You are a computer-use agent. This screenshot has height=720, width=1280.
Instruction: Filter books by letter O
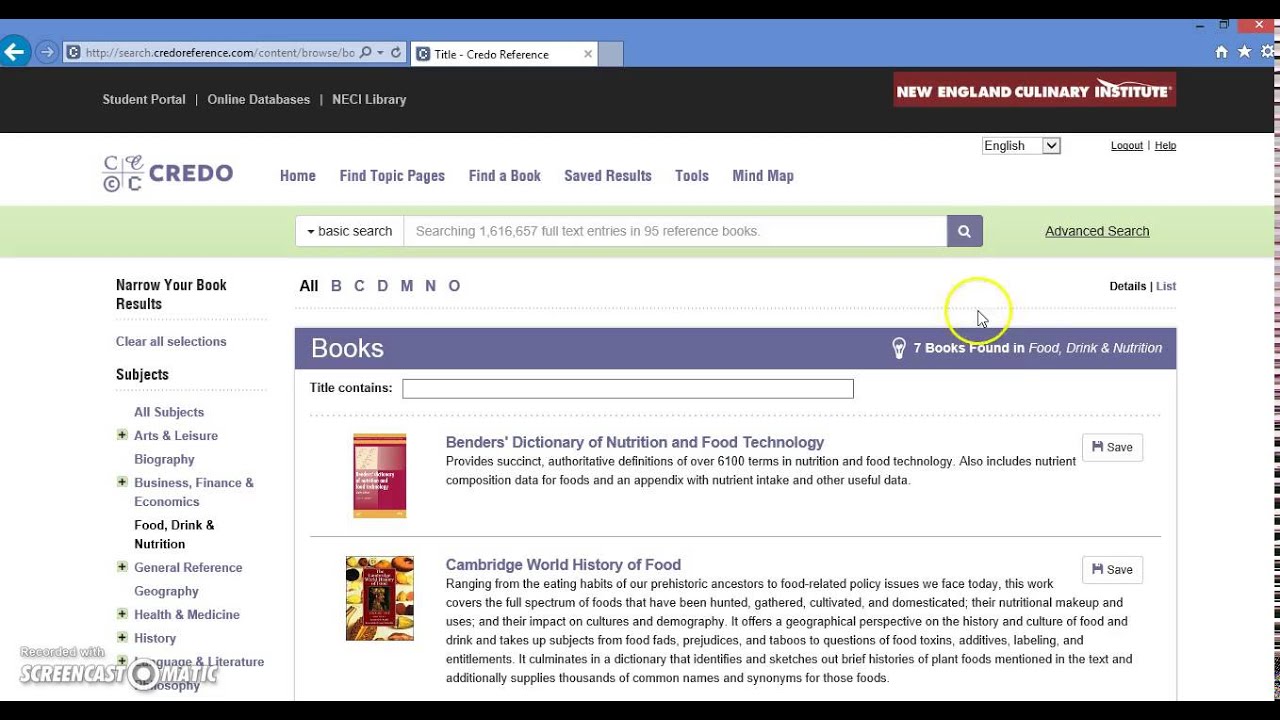click(454, 286)
